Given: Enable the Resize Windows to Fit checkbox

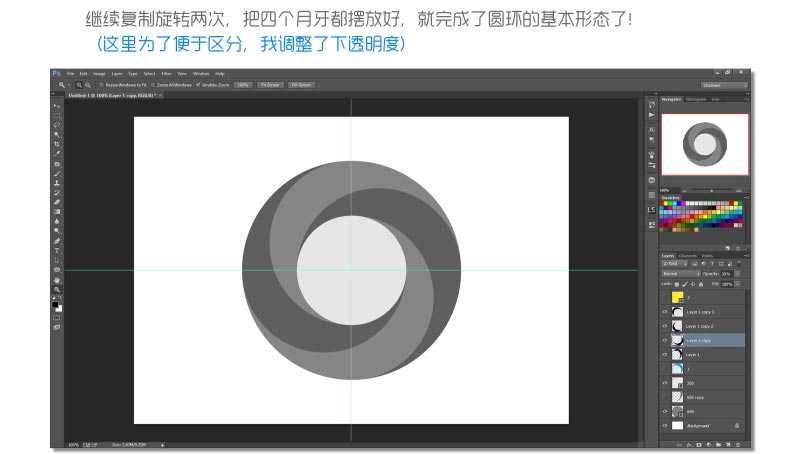Looking at the screenshot, I should tap(101, 85).
